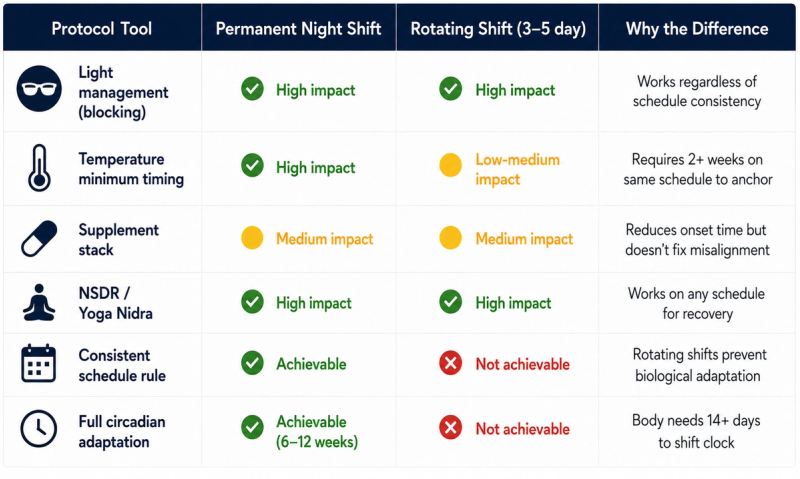Click the Permanent Night Shift column header

pos(298,29)
